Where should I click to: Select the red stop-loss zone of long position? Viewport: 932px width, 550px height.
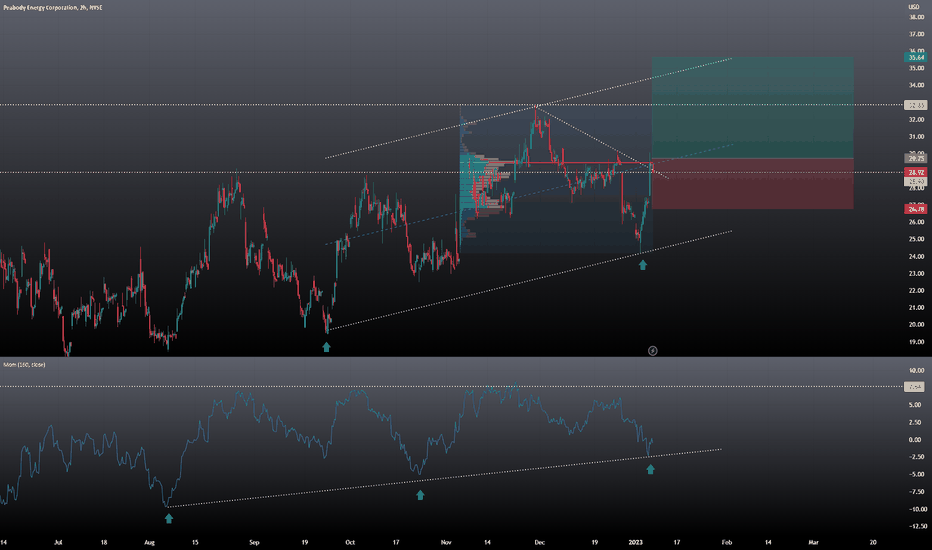[752, 184]
